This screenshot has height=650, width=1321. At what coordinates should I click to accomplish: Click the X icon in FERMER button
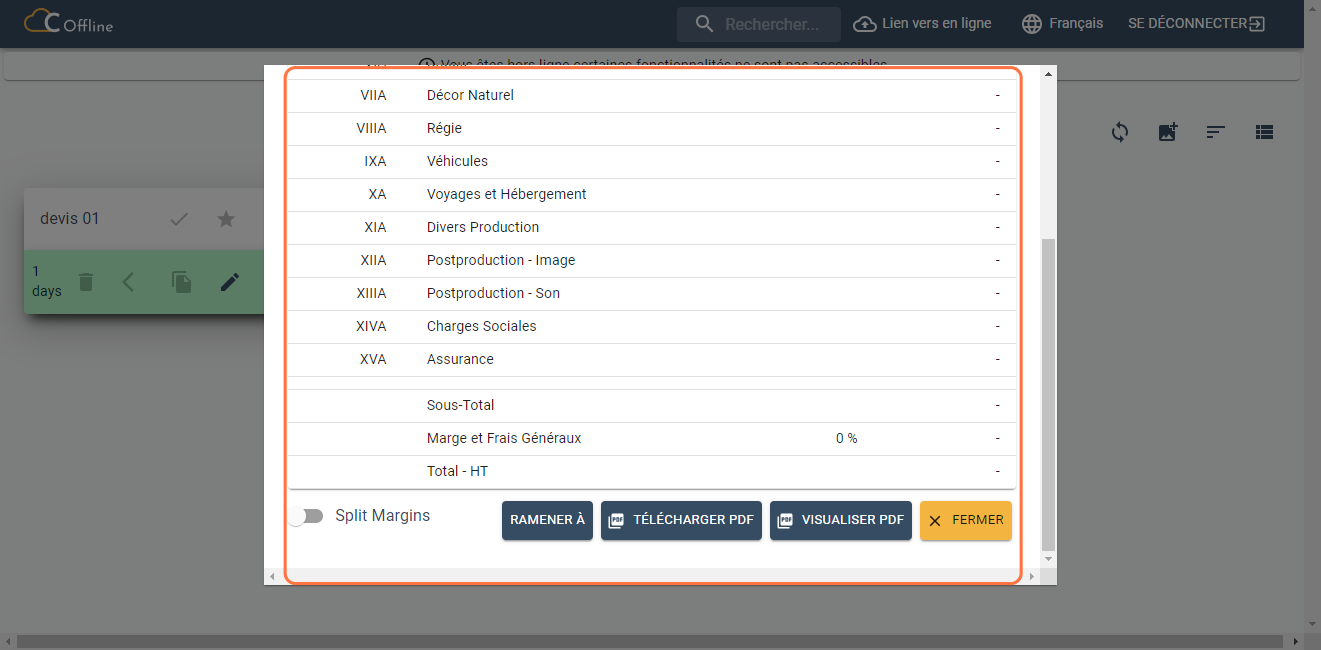(x=935, y=521)
